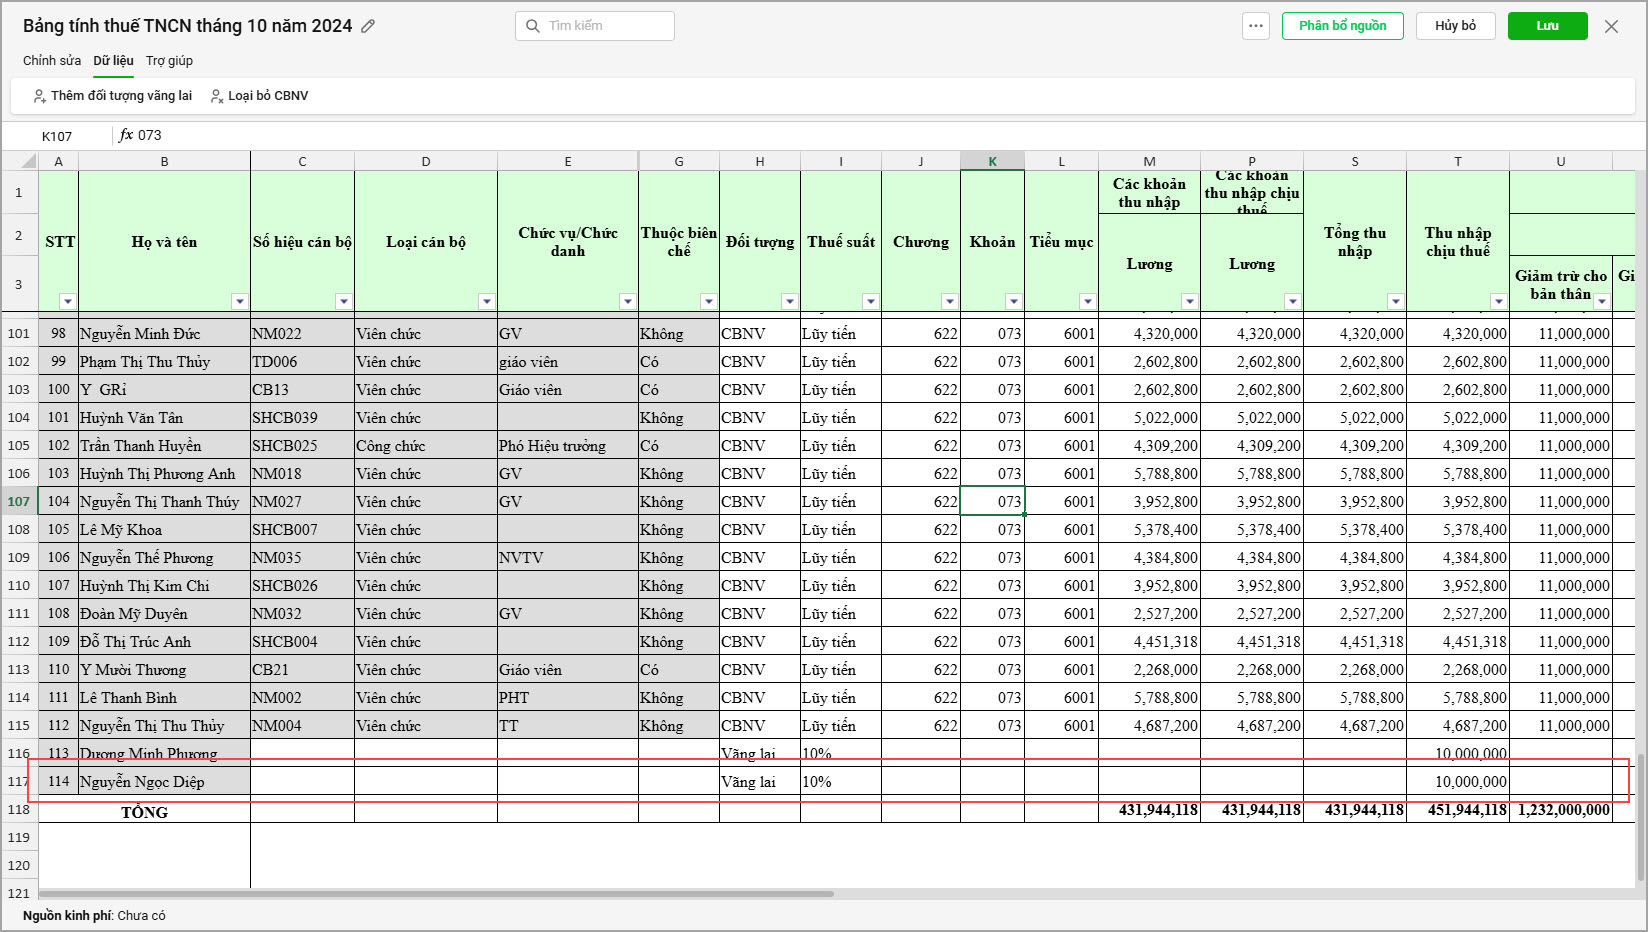The image size is (1648, 932).
Task: Open filter dropdown for Họ và tên column
Action: coord(239,301)
